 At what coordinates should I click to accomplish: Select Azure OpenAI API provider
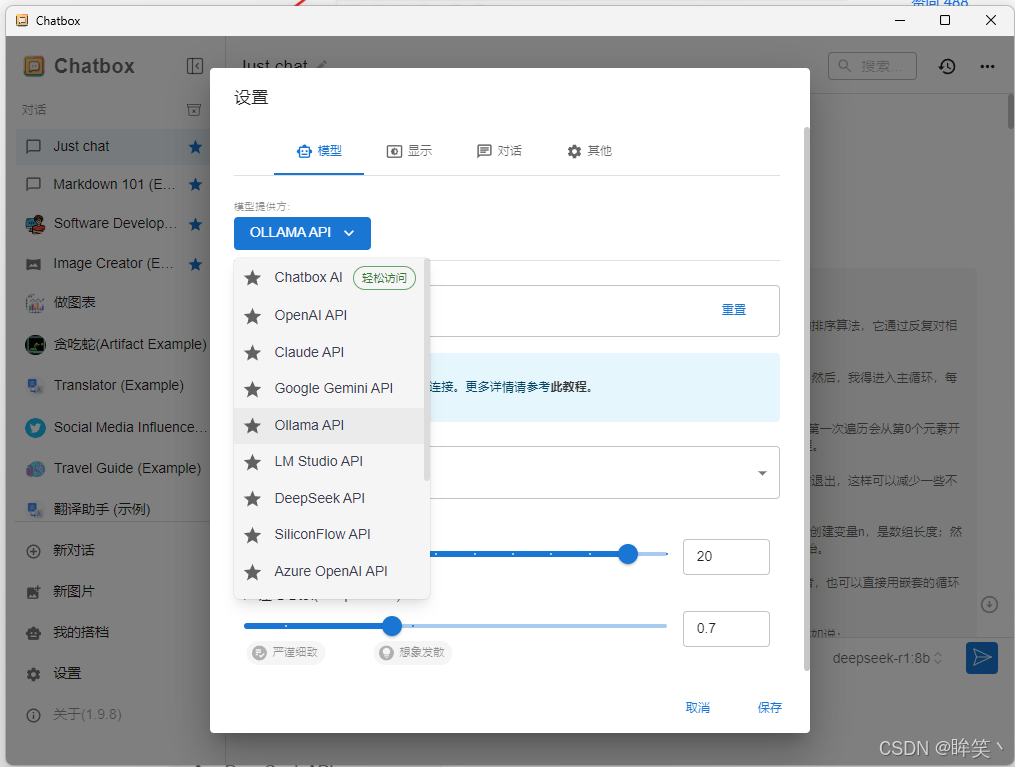329,572
